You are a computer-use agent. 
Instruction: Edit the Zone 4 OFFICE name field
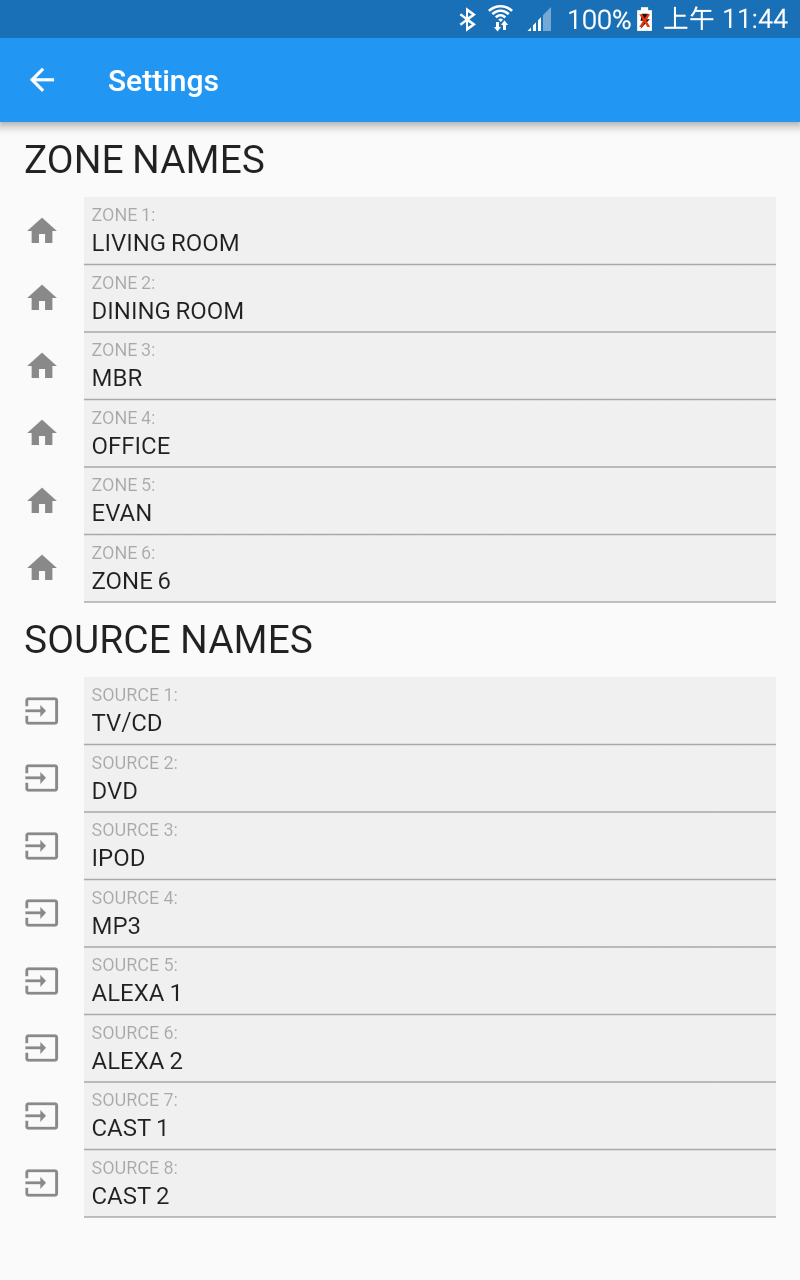click(x=430, y=434)
